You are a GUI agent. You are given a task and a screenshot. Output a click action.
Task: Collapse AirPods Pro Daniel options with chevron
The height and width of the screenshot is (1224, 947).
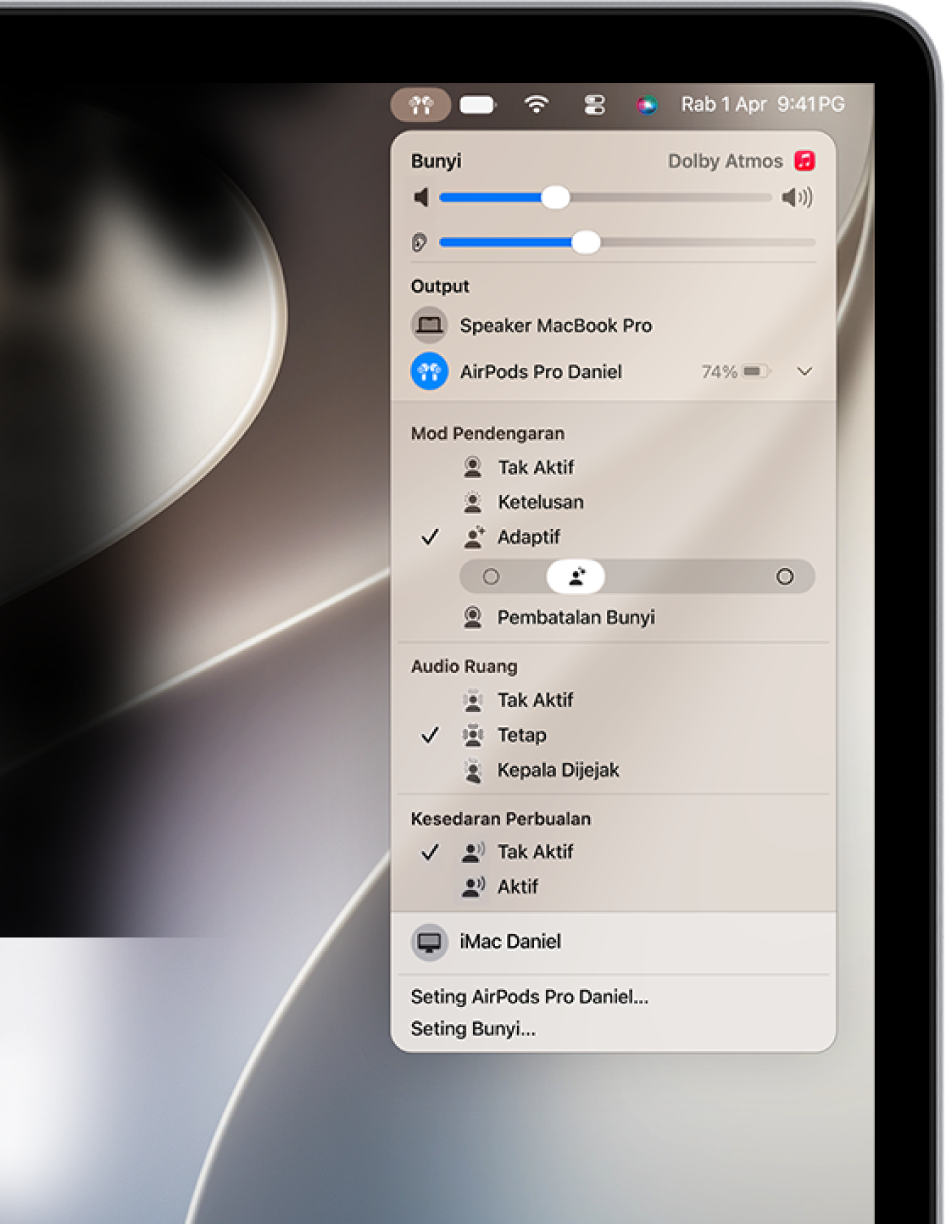point(805,372)
